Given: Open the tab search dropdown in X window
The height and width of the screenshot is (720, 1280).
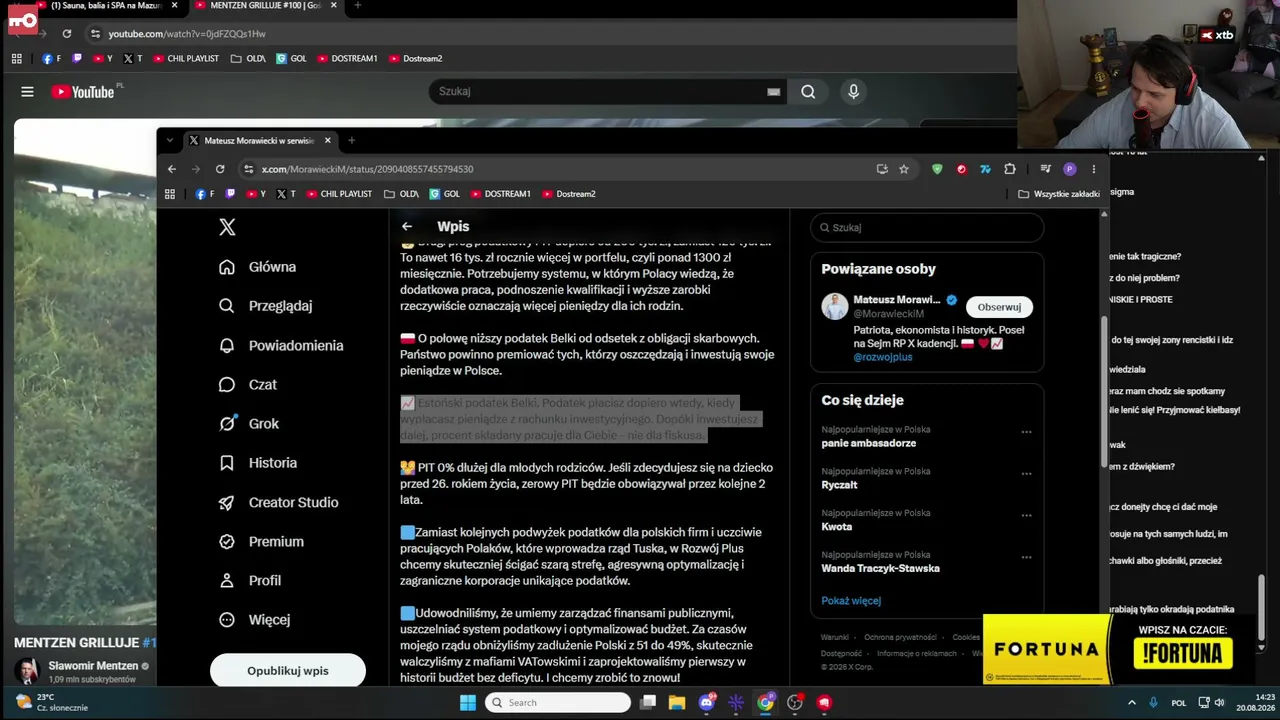Looking at the screenshot, I should tap(170, 140).
